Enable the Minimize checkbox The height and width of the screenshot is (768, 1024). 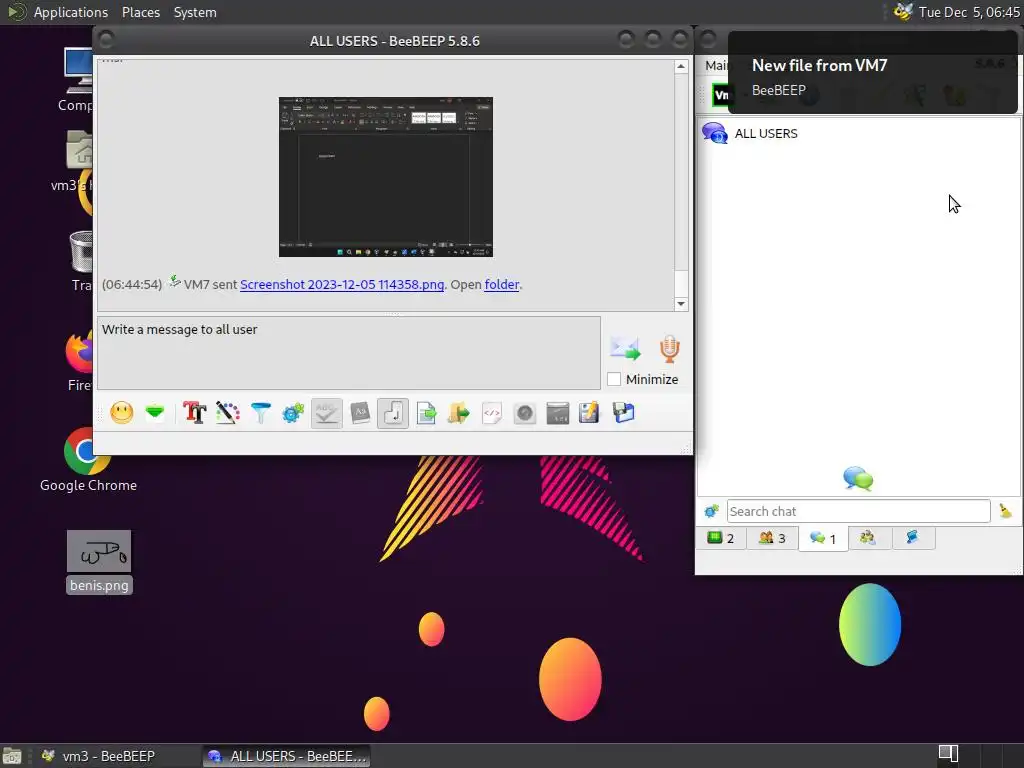[614, 379]
